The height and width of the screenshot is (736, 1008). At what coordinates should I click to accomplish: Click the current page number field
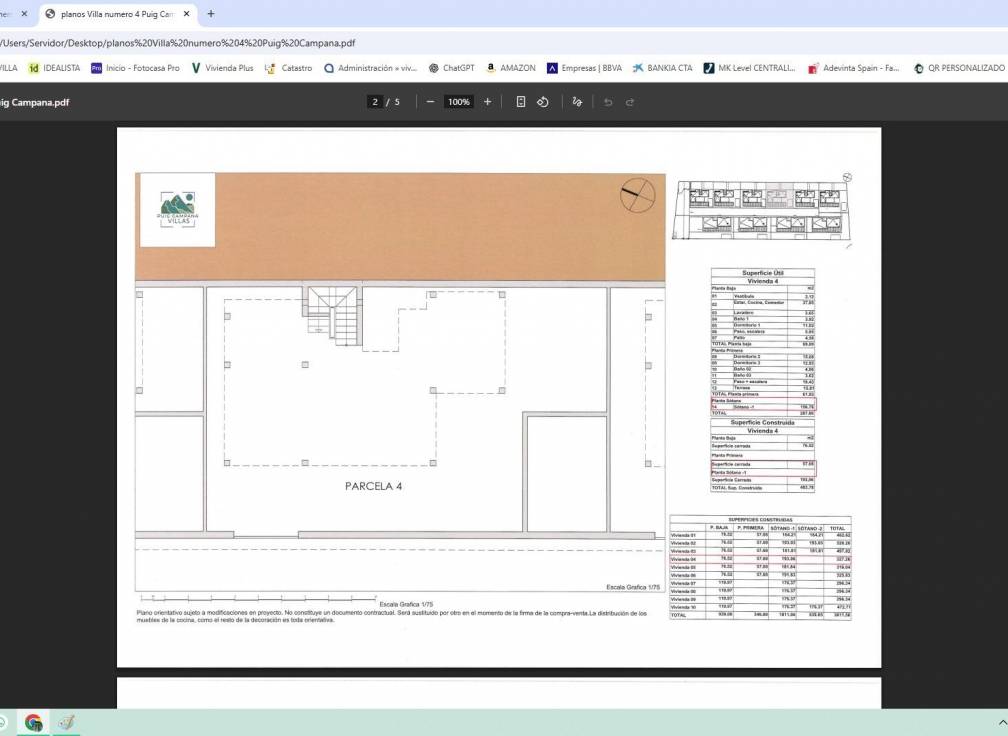tap(376, 102)
